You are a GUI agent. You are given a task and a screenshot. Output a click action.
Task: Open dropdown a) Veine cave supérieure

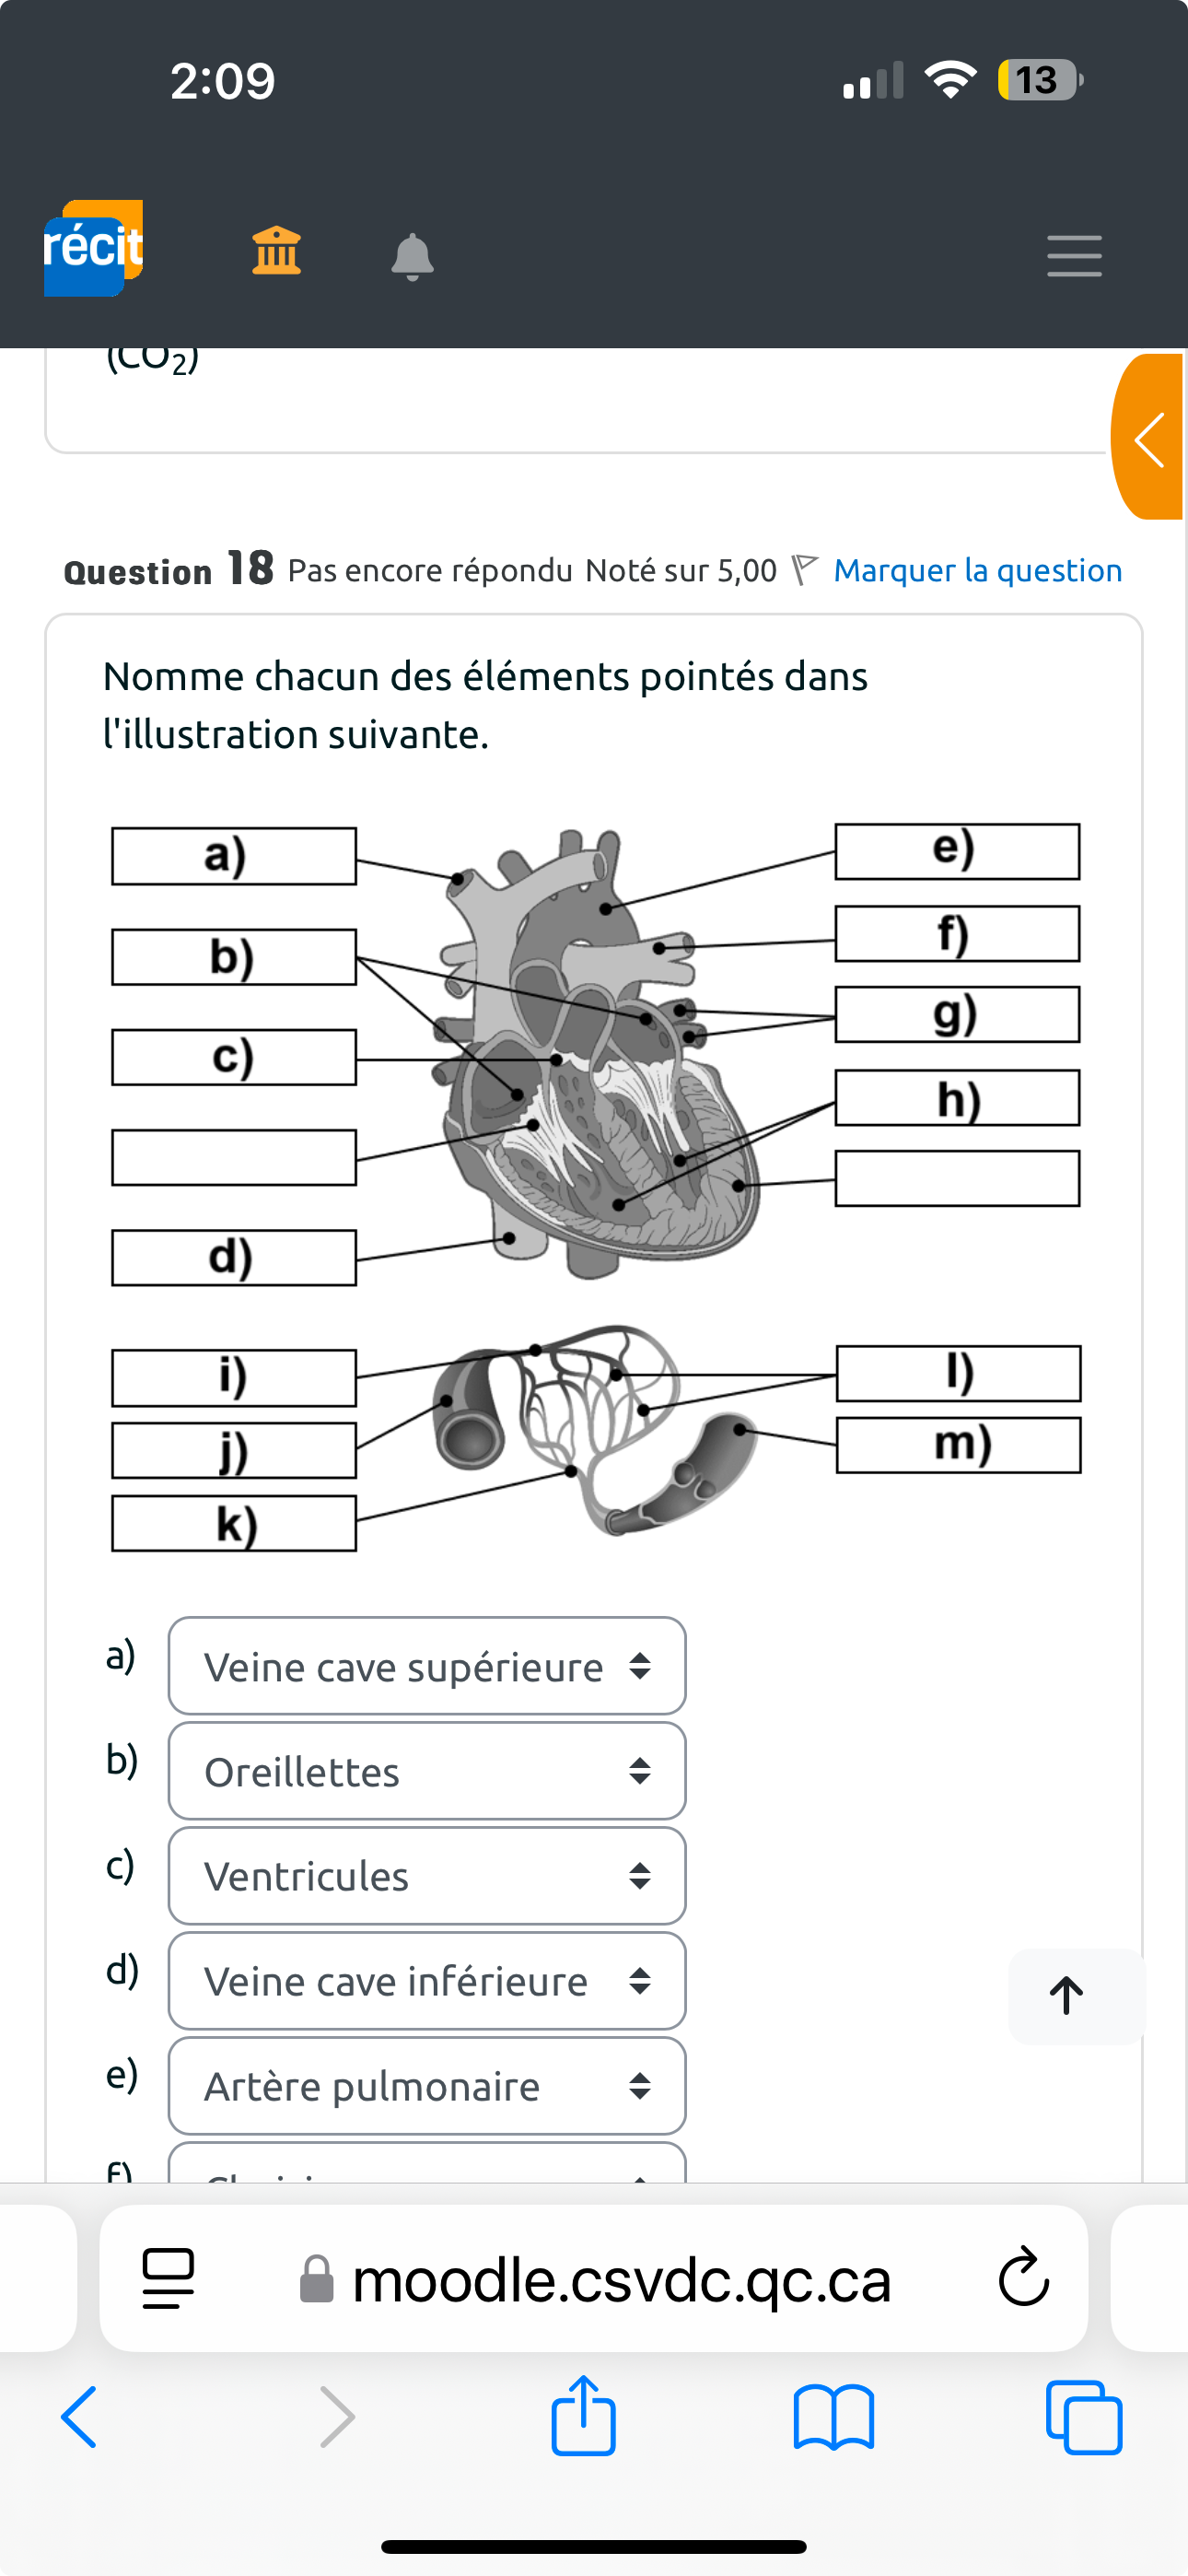coord(427,1666)
